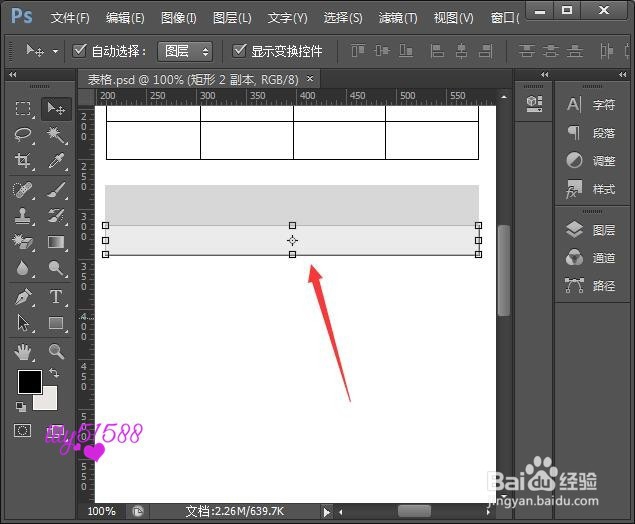This screenshot has height=524, width=635.
Task: Open the 图层 panel button
Action: [591, 230]
